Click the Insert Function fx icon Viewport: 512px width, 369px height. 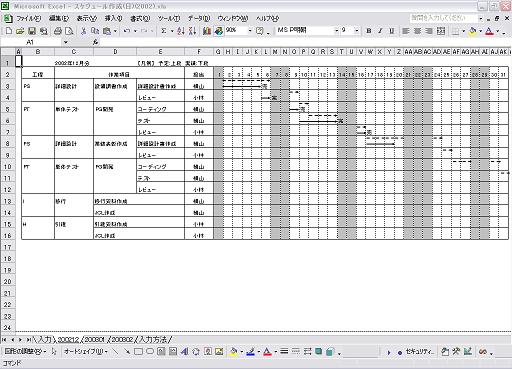point(95,42)
